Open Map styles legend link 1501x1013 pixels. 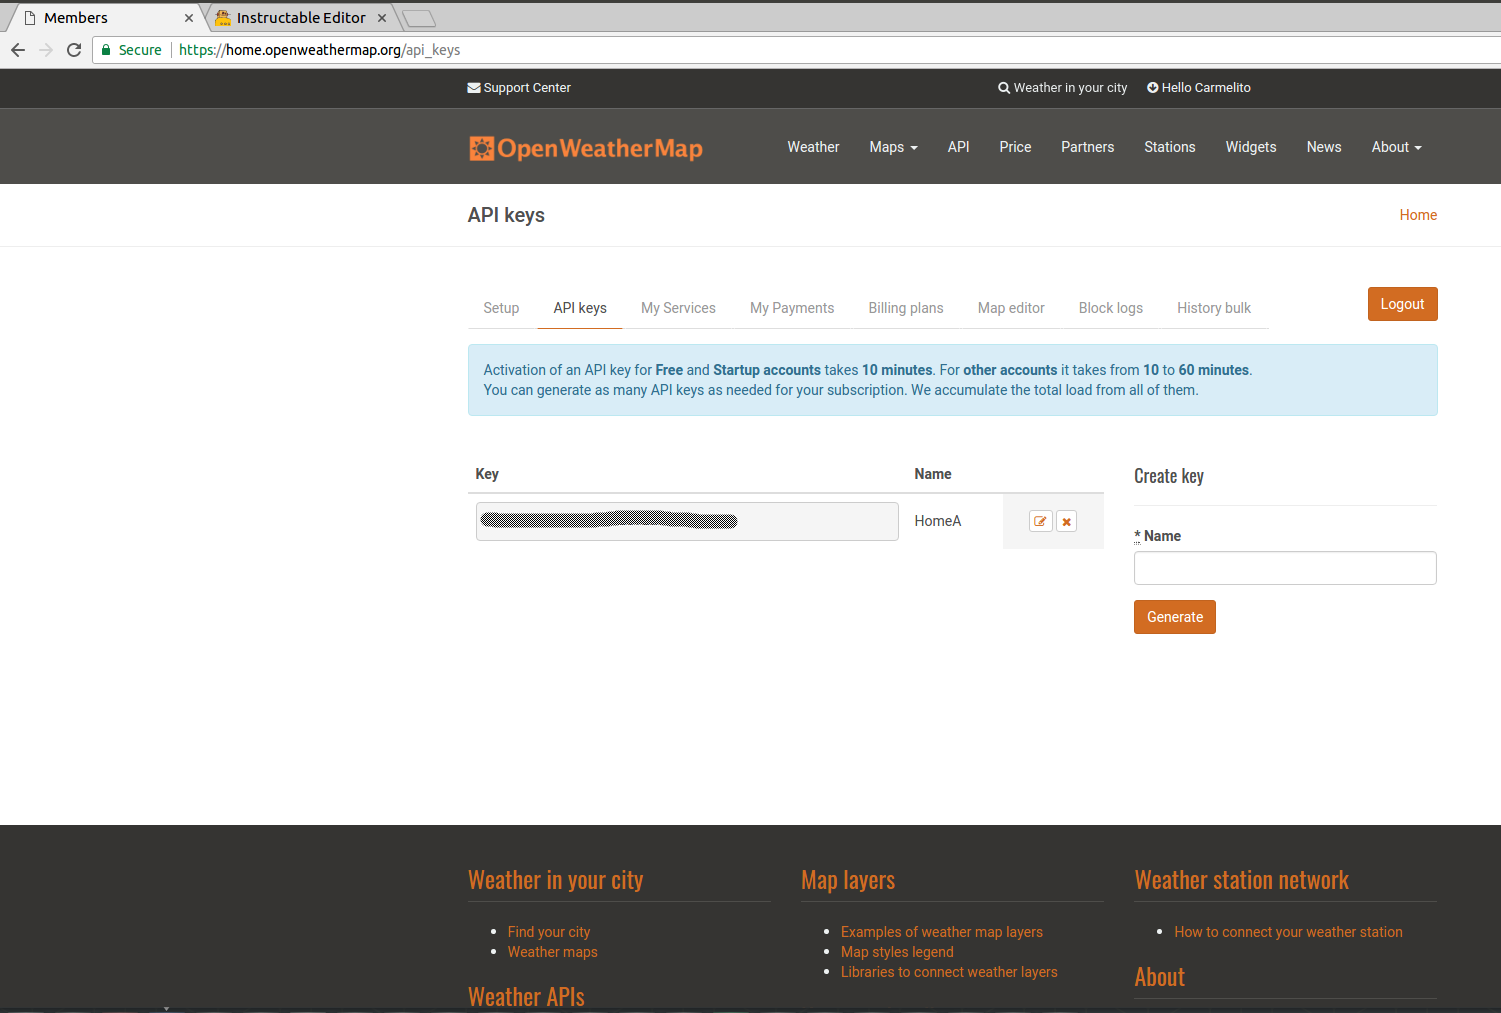897,952
